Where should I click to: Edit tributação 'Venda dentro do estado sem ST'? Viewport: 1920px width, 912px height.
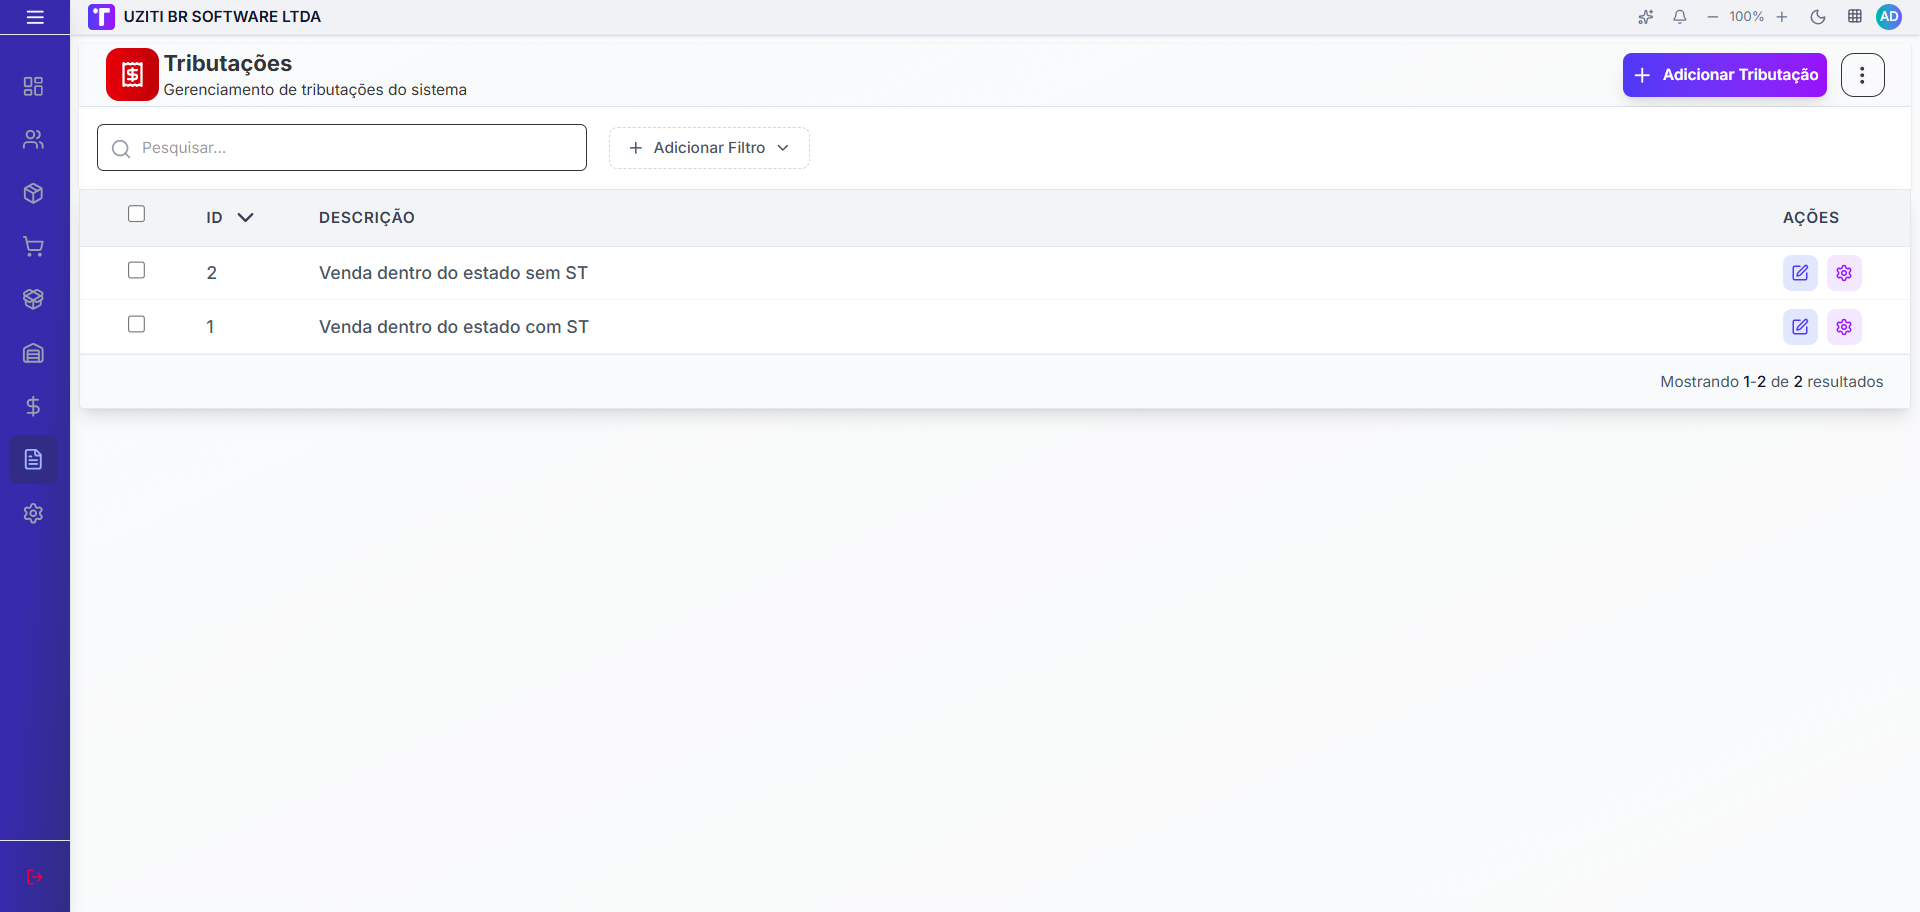pyautogui.click(x=1800, y=273)
